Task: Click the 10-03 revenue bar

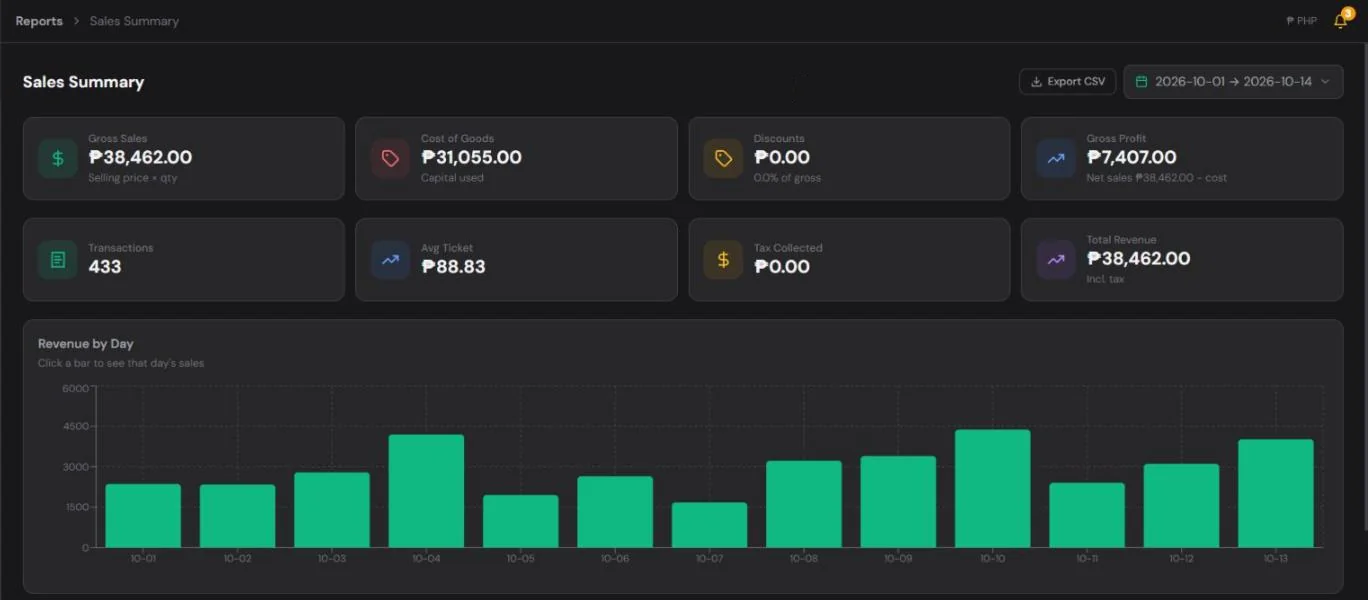Action: [x=332, y=510]
